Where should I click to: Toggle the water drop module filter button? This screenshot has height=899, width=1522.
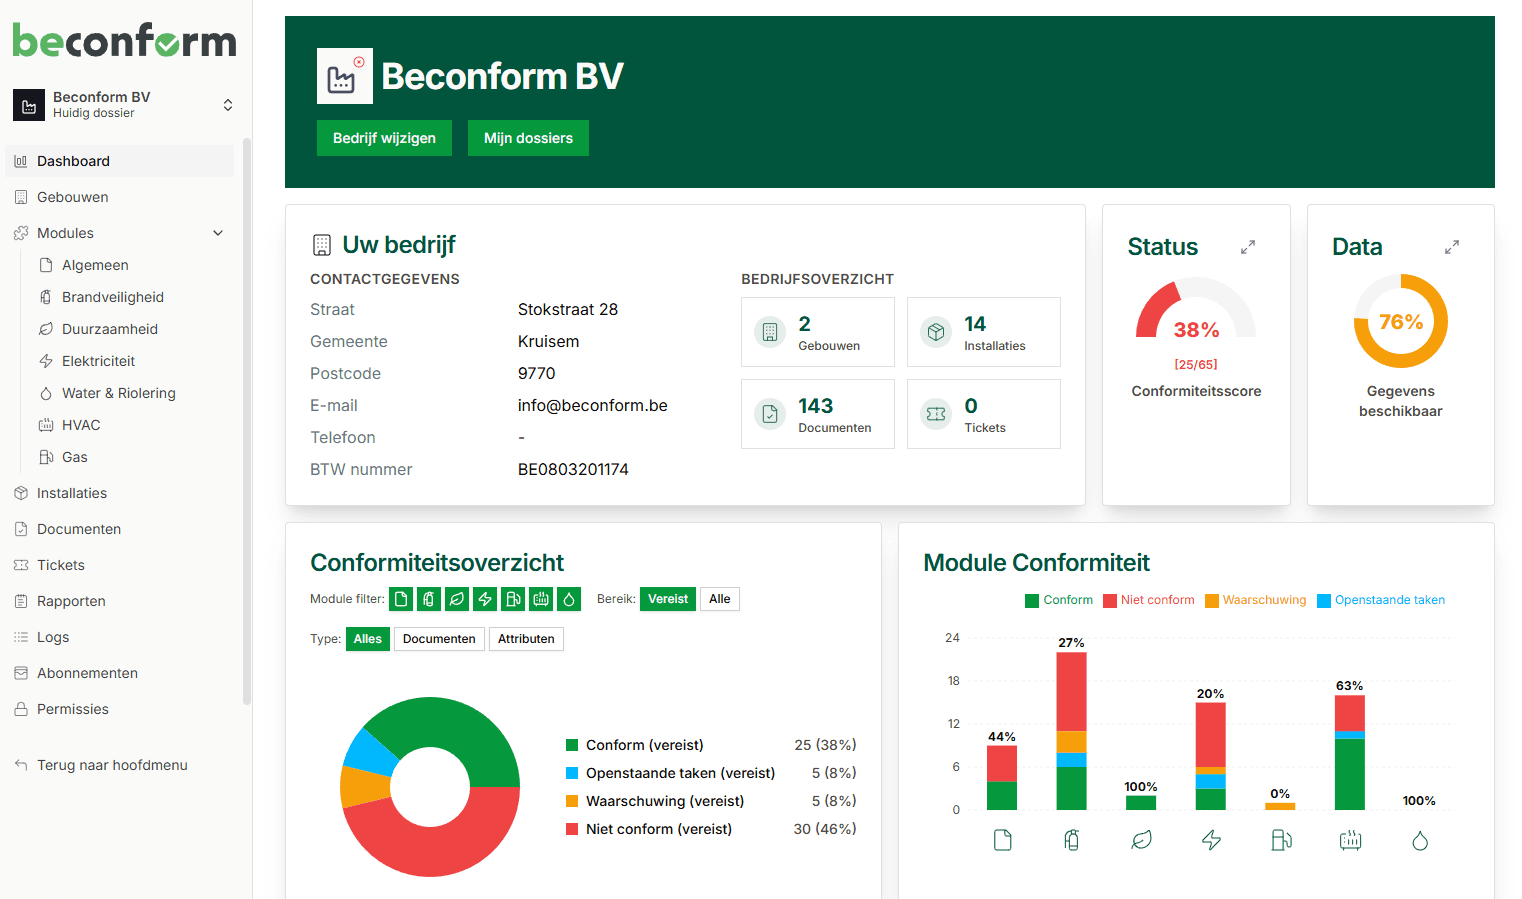pos(569,599)
